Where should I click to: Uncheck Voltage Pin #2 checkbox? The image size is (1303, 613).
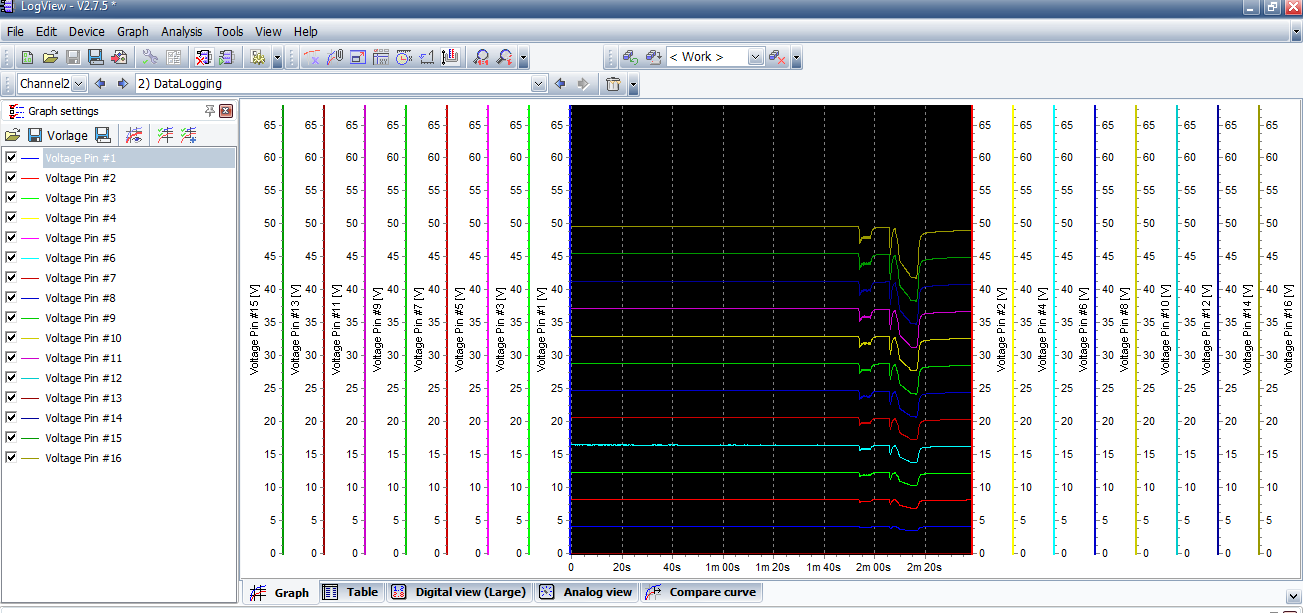point(11,178)
